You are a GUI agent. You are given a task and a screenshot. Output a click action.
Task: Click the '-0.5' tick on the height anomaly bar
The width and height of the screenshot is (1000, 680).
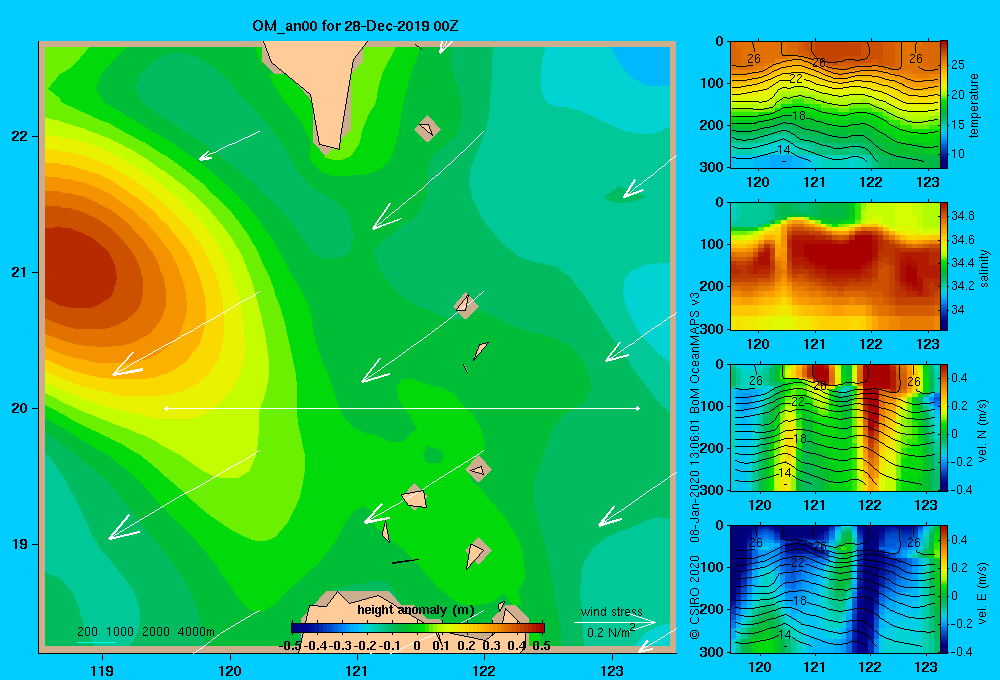click(290, 645)
